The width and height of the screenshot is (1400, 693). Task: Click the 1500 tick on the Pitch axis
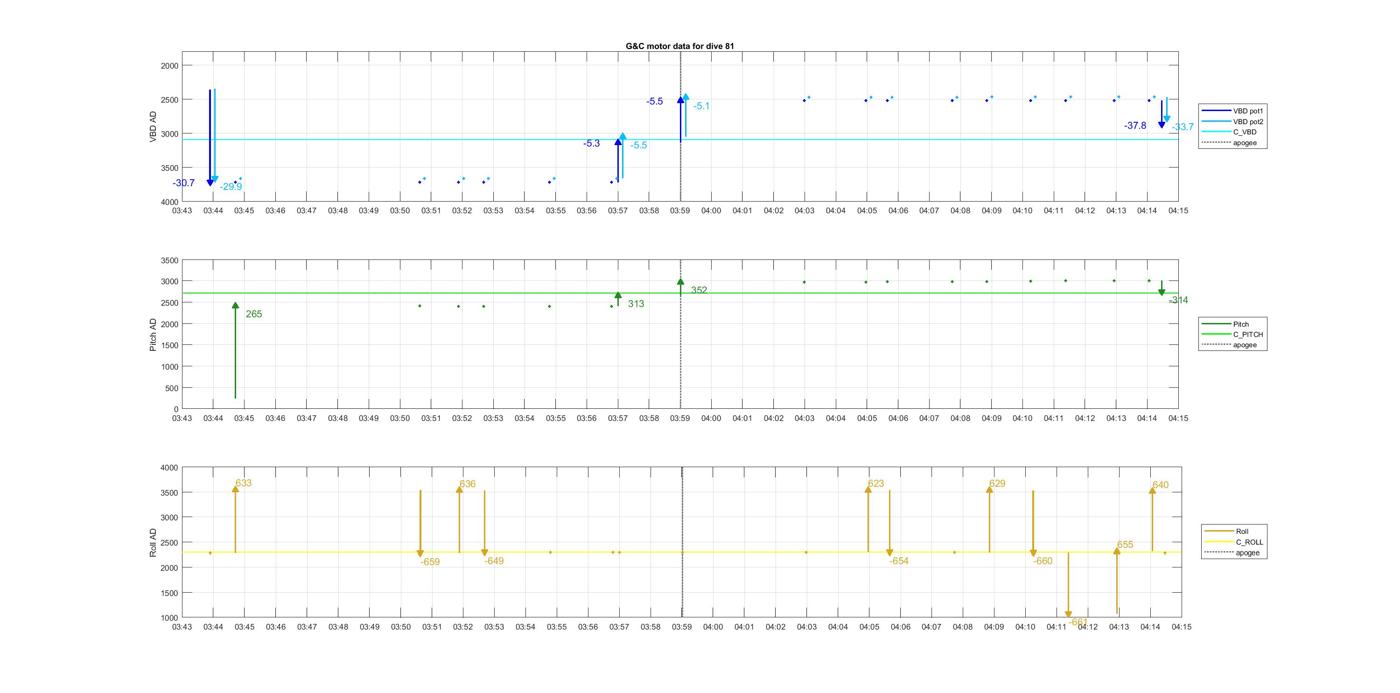pos(170,345)
